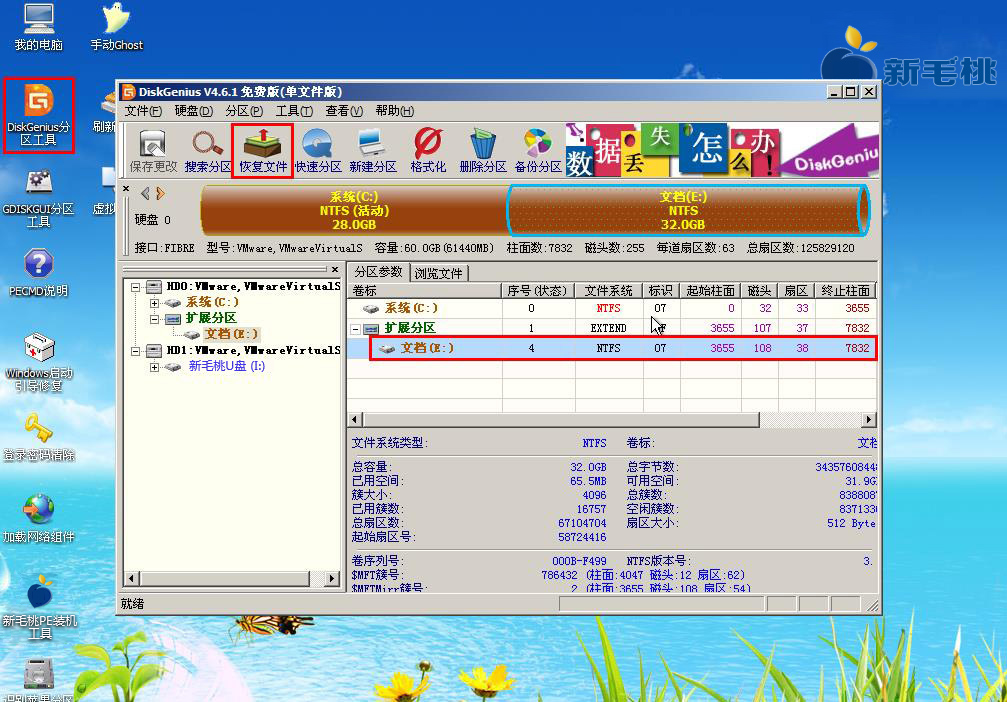Expand 系统(C:) tree node
The width and height of the screenshot is (1007, 702).
pyautogui.click(x=154, y=303)
